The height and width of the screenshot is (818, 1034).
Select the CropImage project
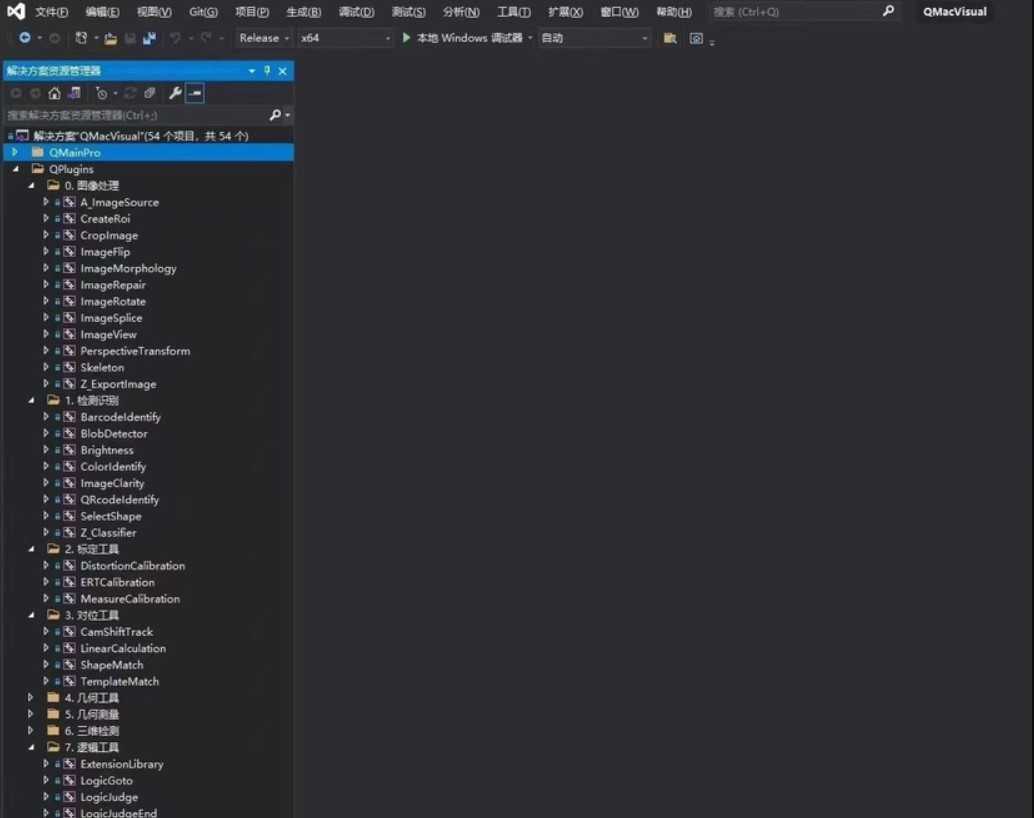109,236
